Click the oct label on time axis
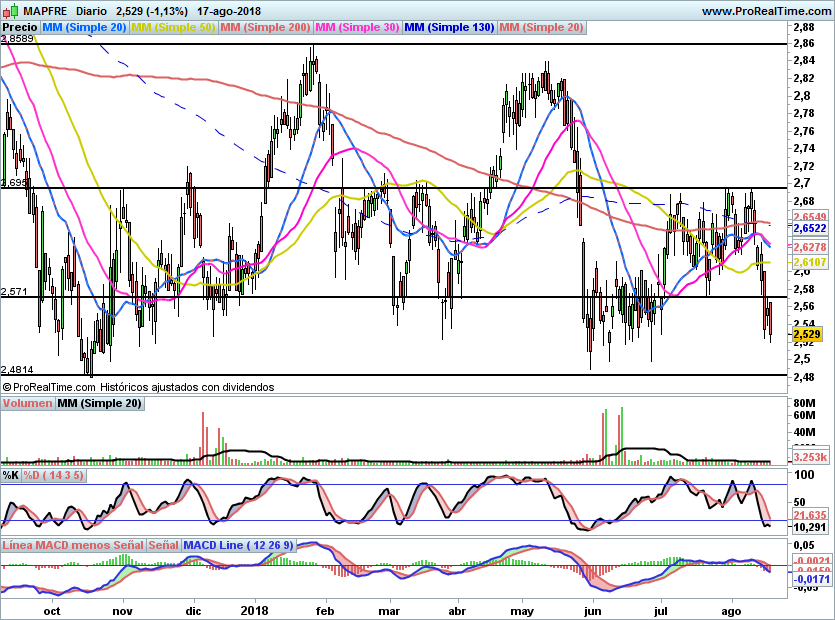 coord(52,611)
